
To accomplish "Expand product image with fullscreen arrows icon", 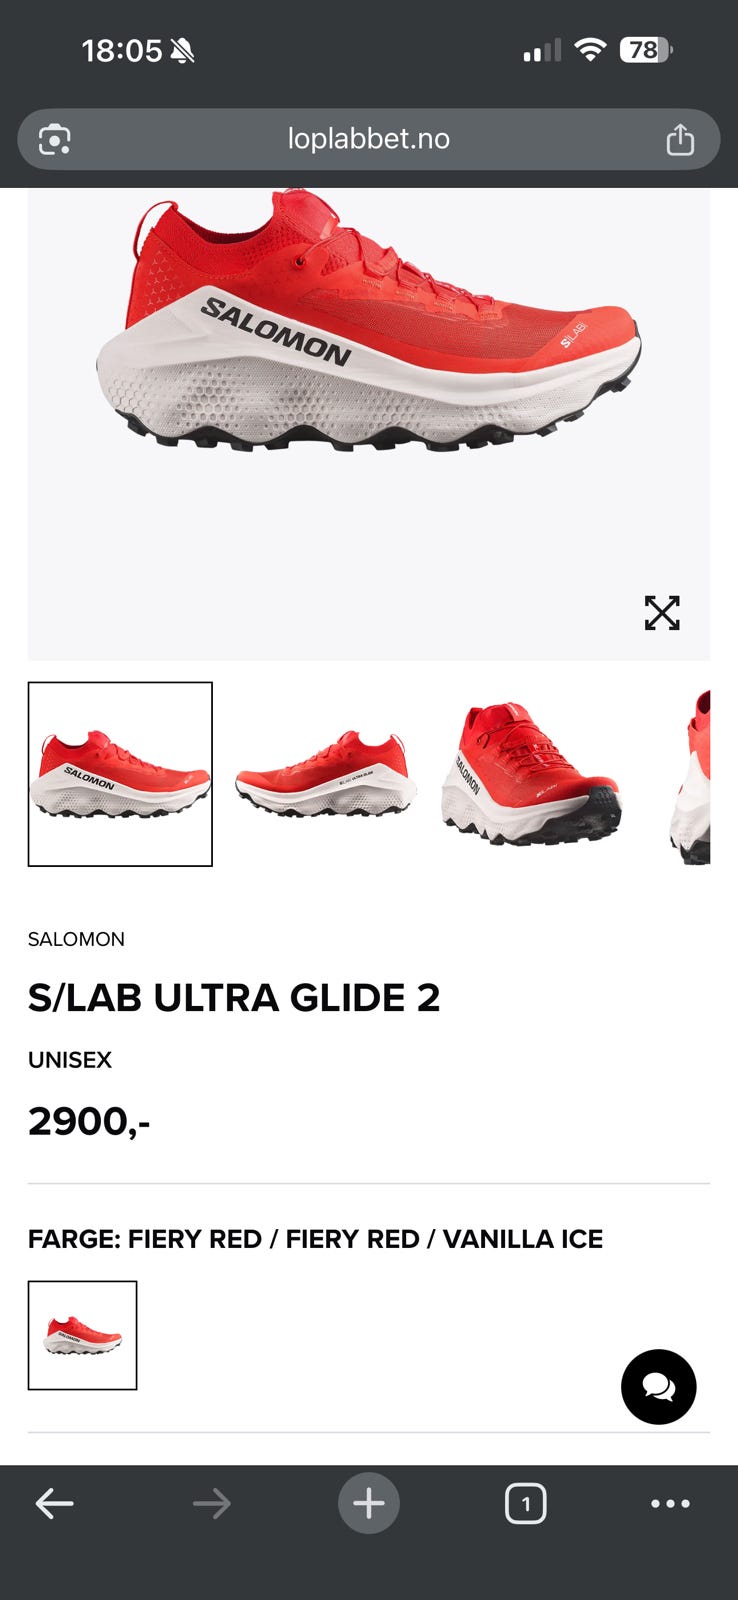I will [662, 613].
